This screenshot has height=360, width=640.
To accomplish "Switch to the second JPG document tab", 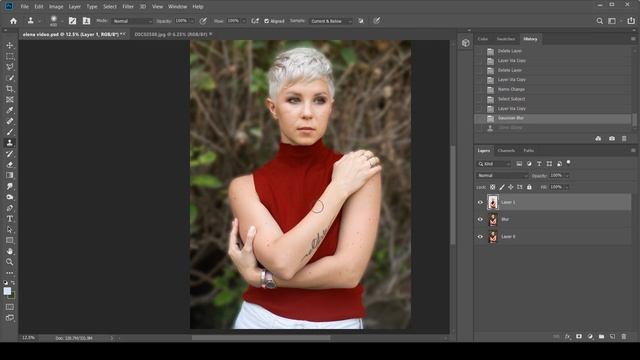I will (171, 34).
